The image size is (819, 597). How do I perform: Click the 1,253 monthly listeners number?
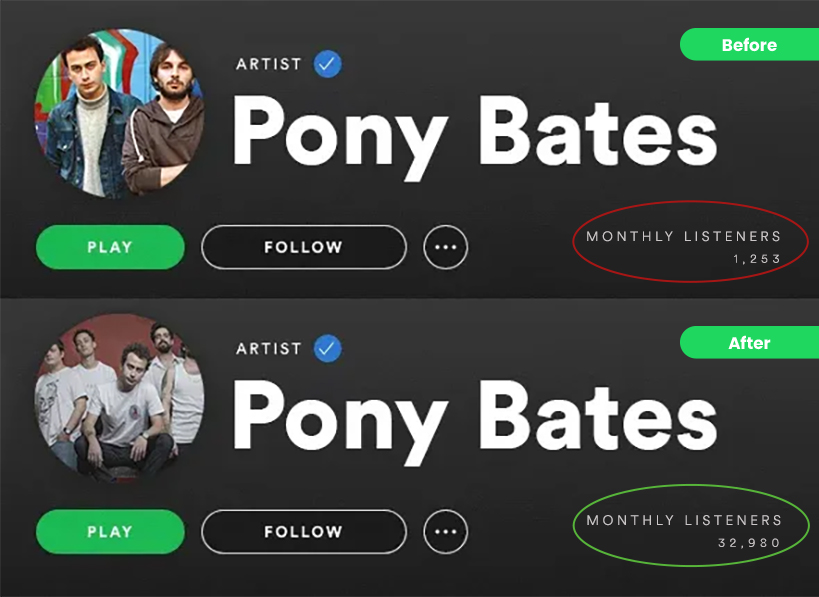pyautogui.click(x=756, y=259)
